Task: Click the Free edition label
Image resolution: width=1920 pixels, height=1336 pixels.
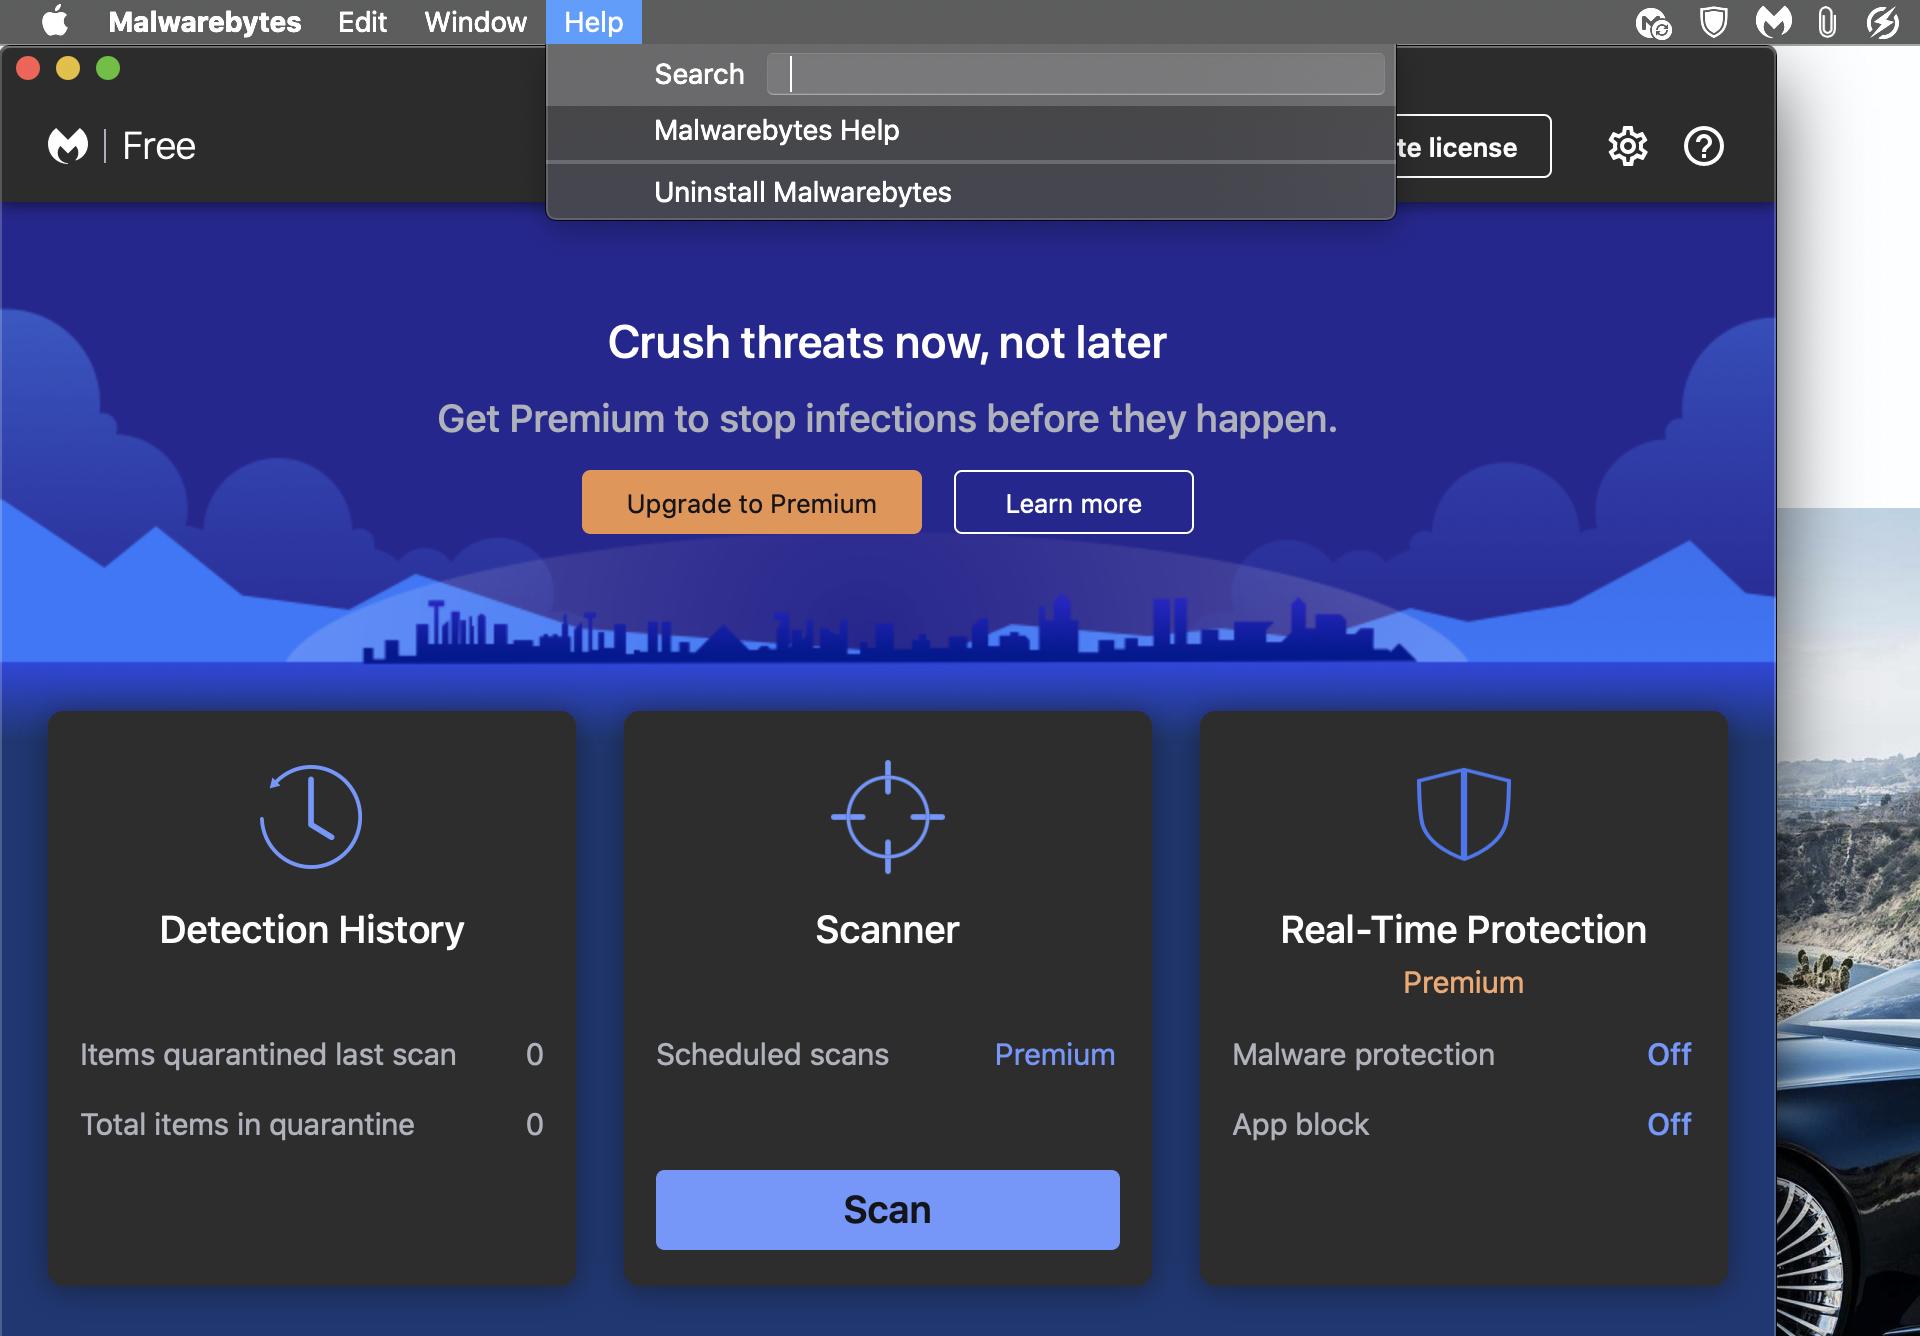Action: click(158, 146)
